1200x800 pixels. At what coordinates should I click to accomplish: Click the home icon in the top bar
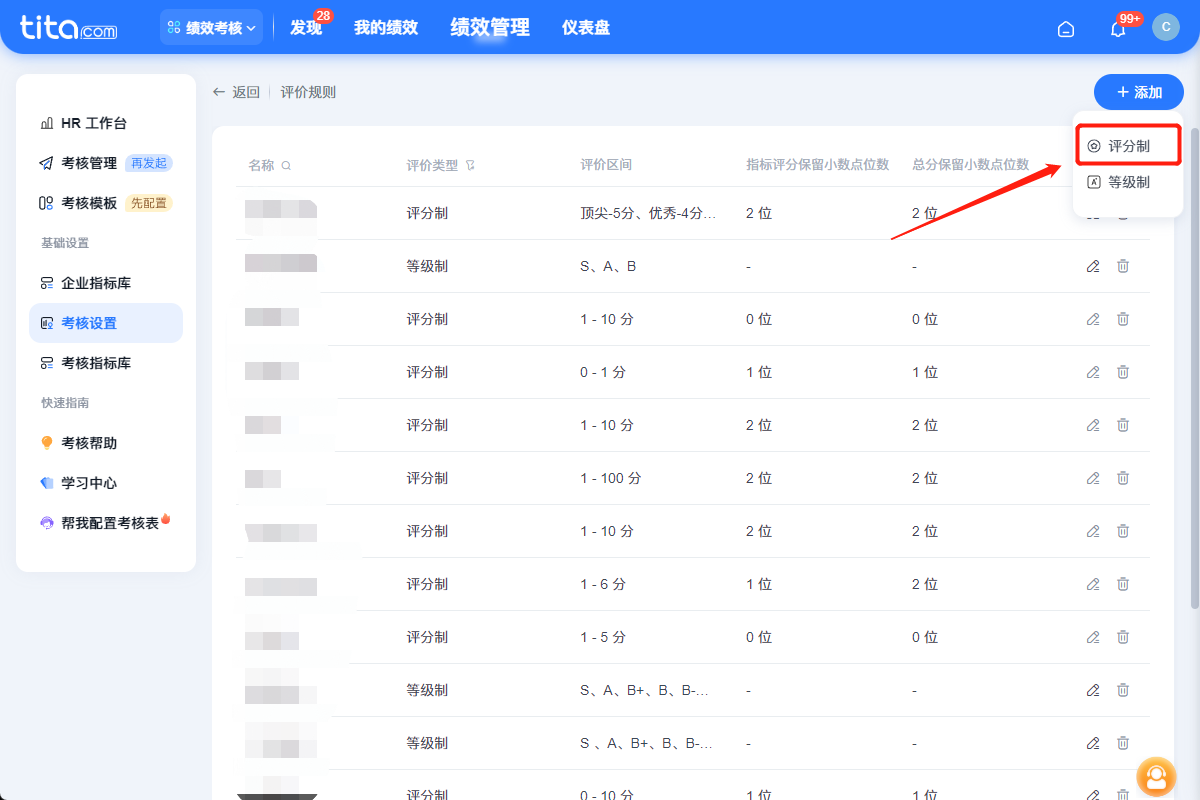[1065, 29]
